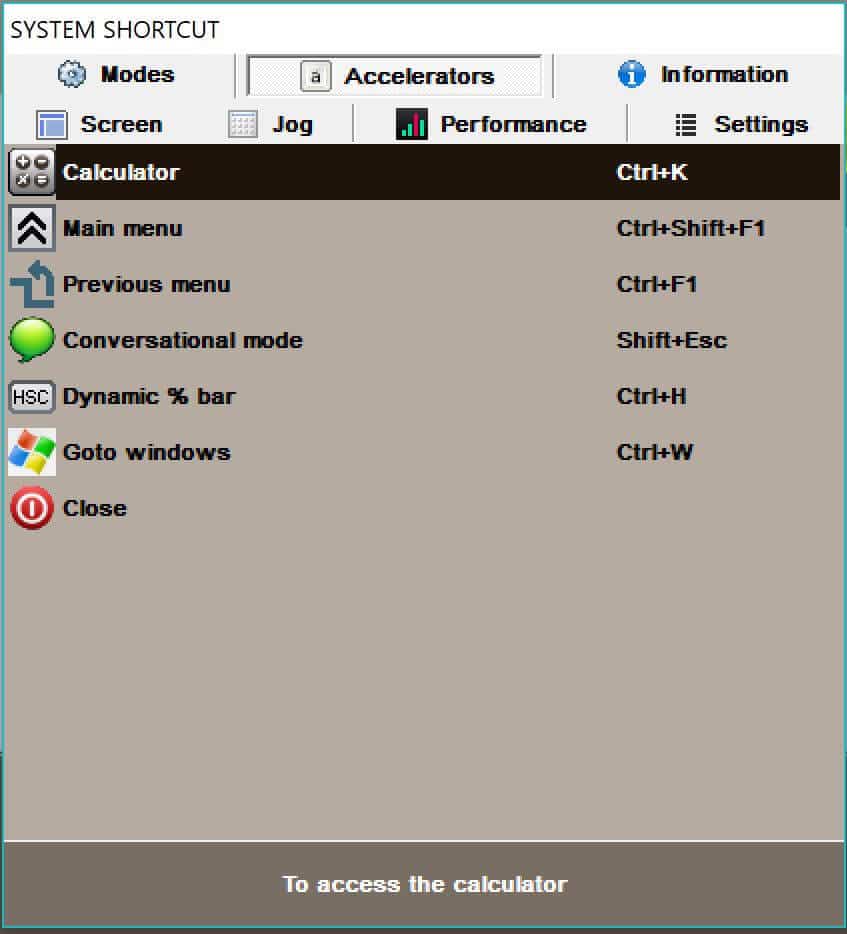Click the Main menu double-chevron icon

(x=32, y=228)
